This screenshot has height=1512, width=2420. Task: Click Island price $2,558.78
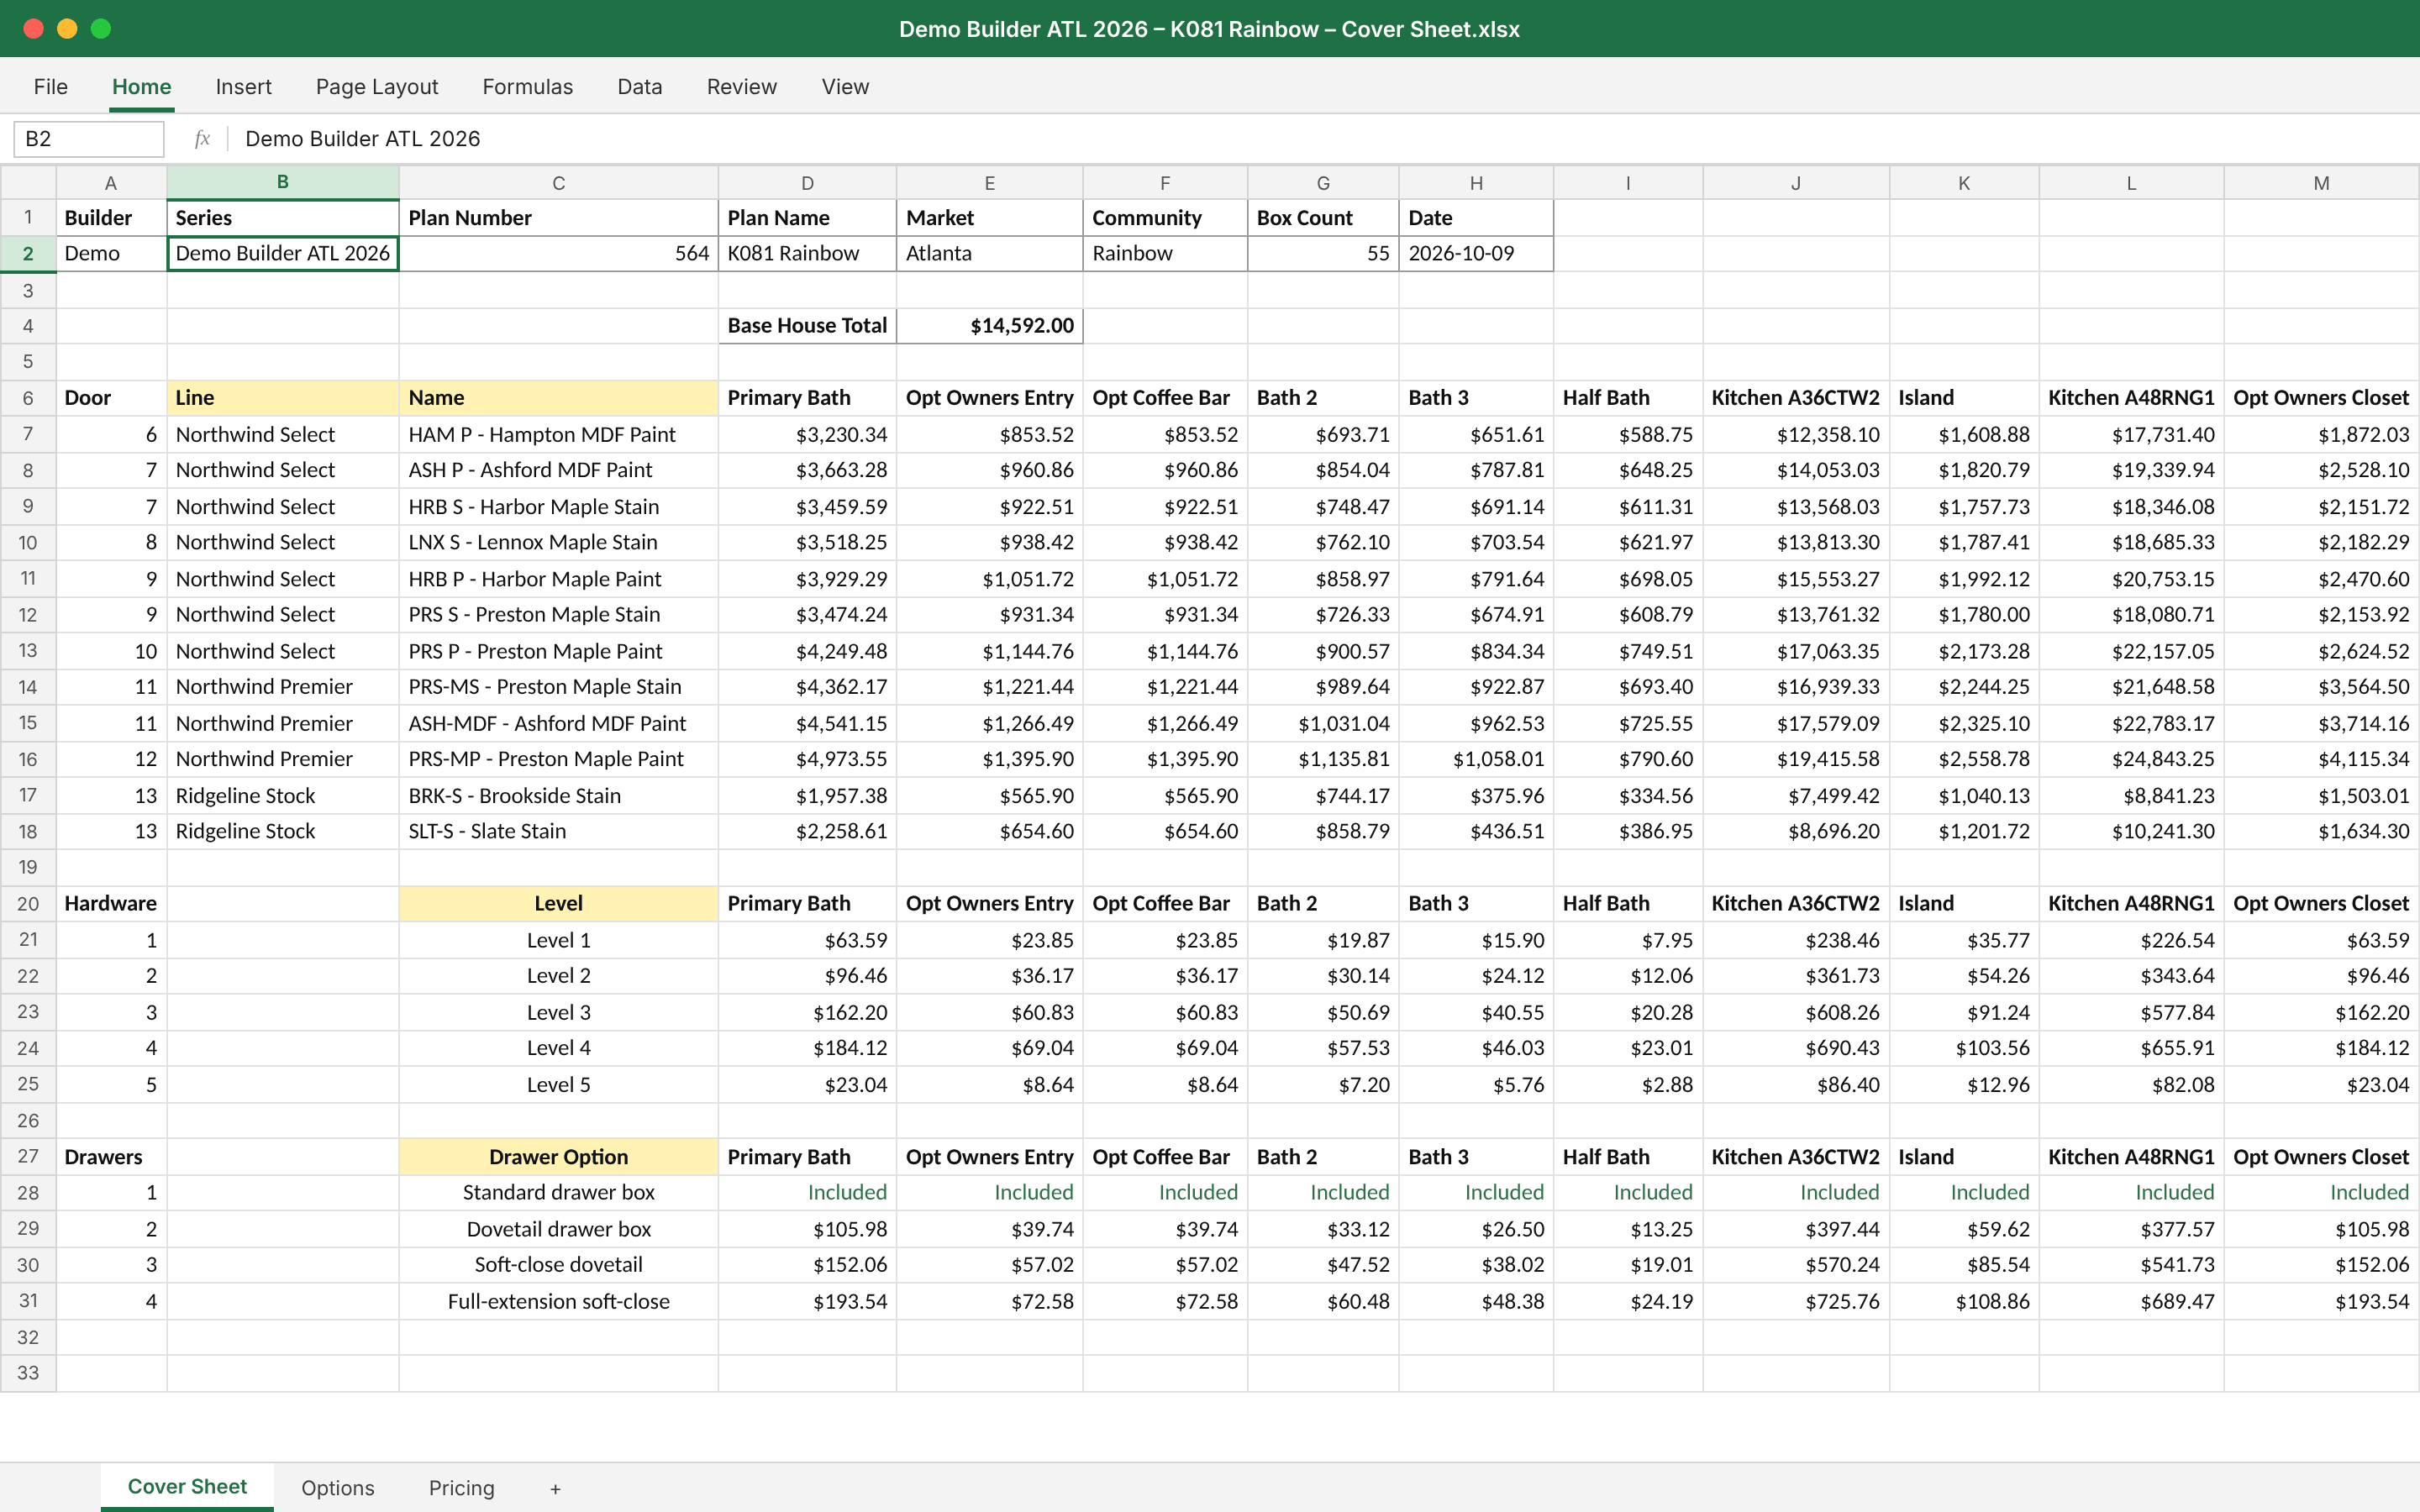1964,760
